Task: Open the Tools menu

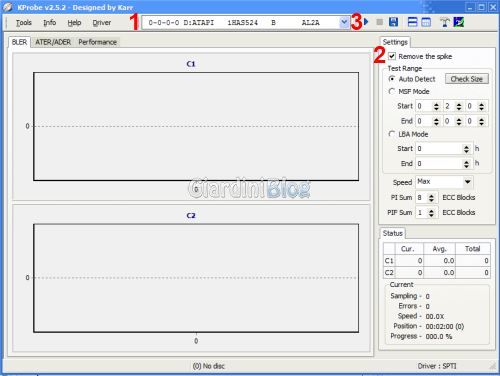Action: click(x=24, y=23)
